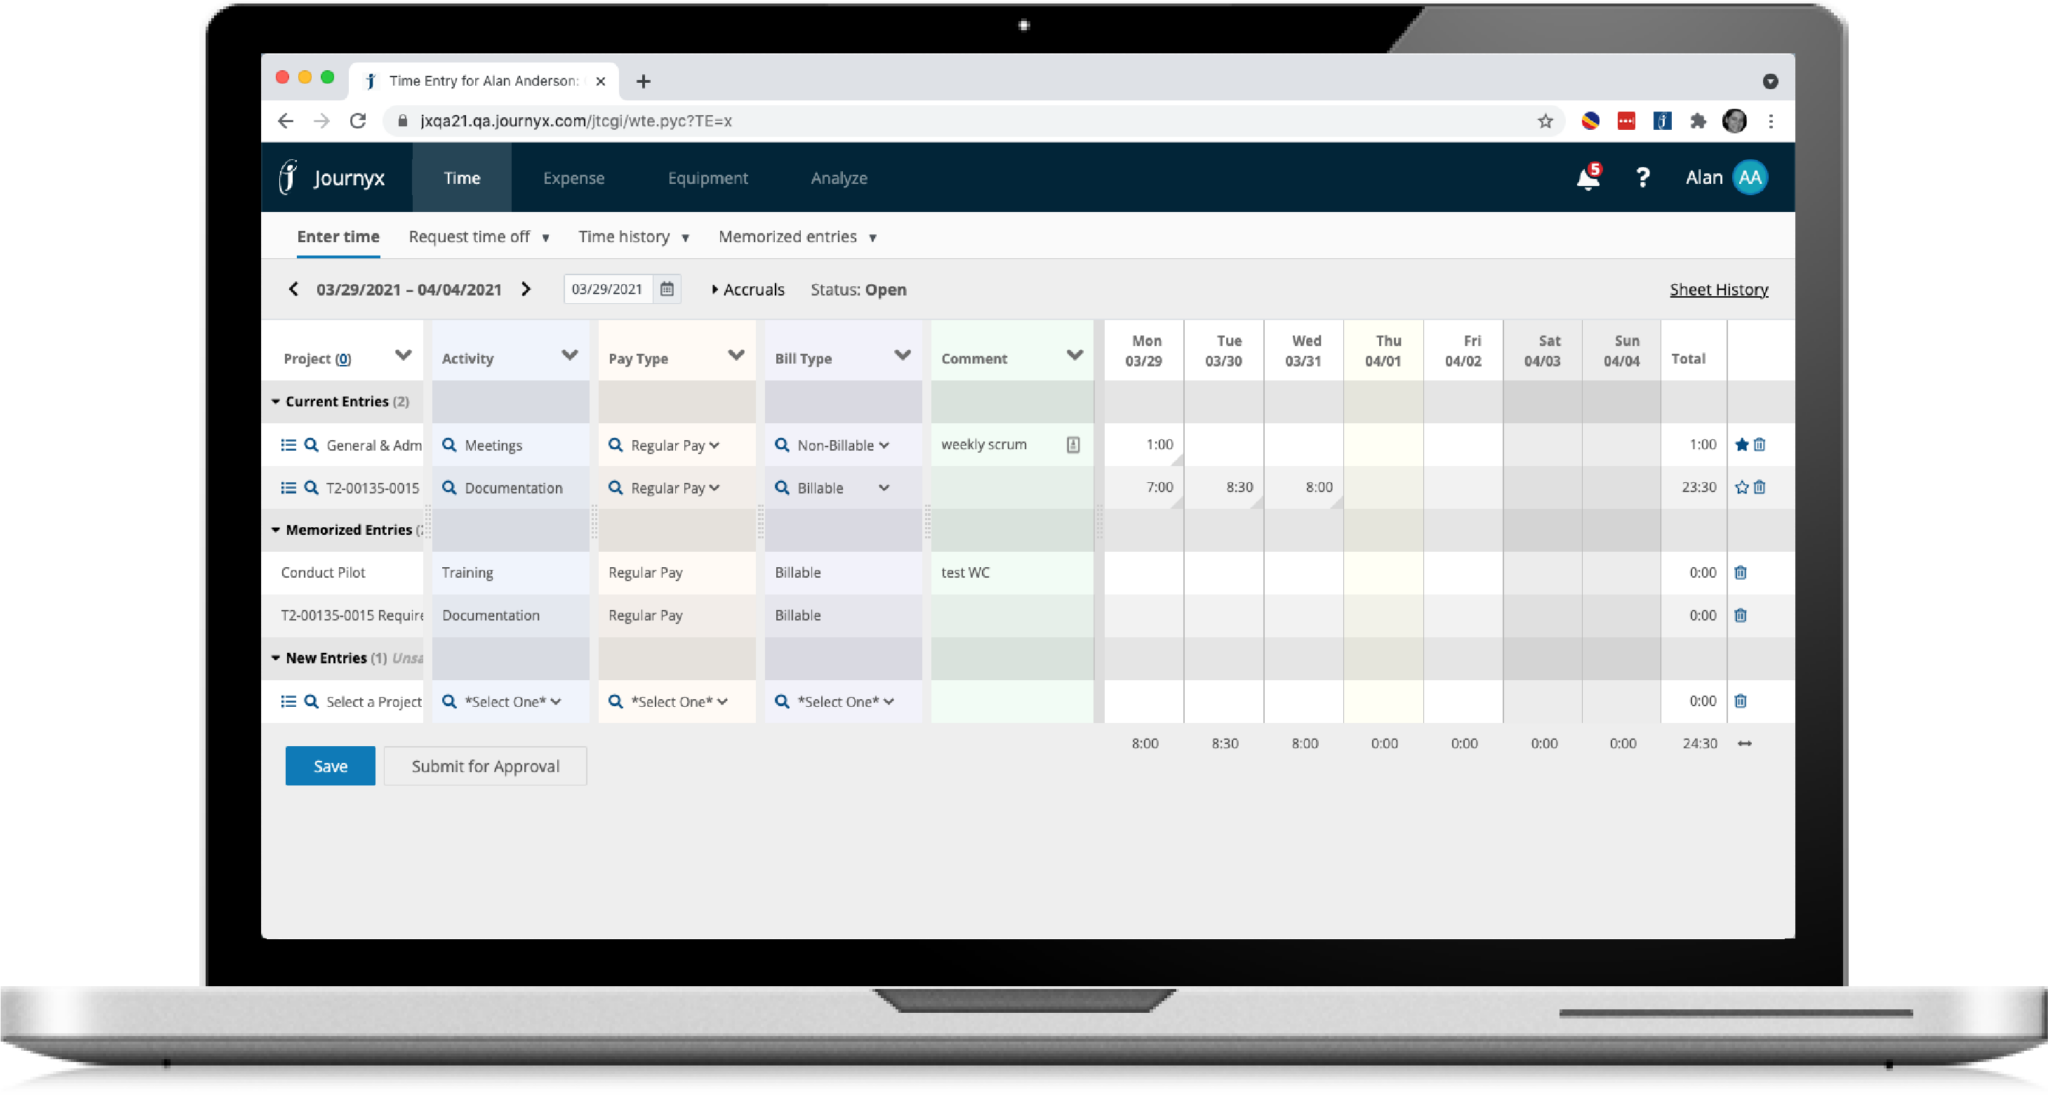2048x1095 pixels.
Task: Click the comment note icon in weekly scrum cell
Action: (x=1073, y=444)
